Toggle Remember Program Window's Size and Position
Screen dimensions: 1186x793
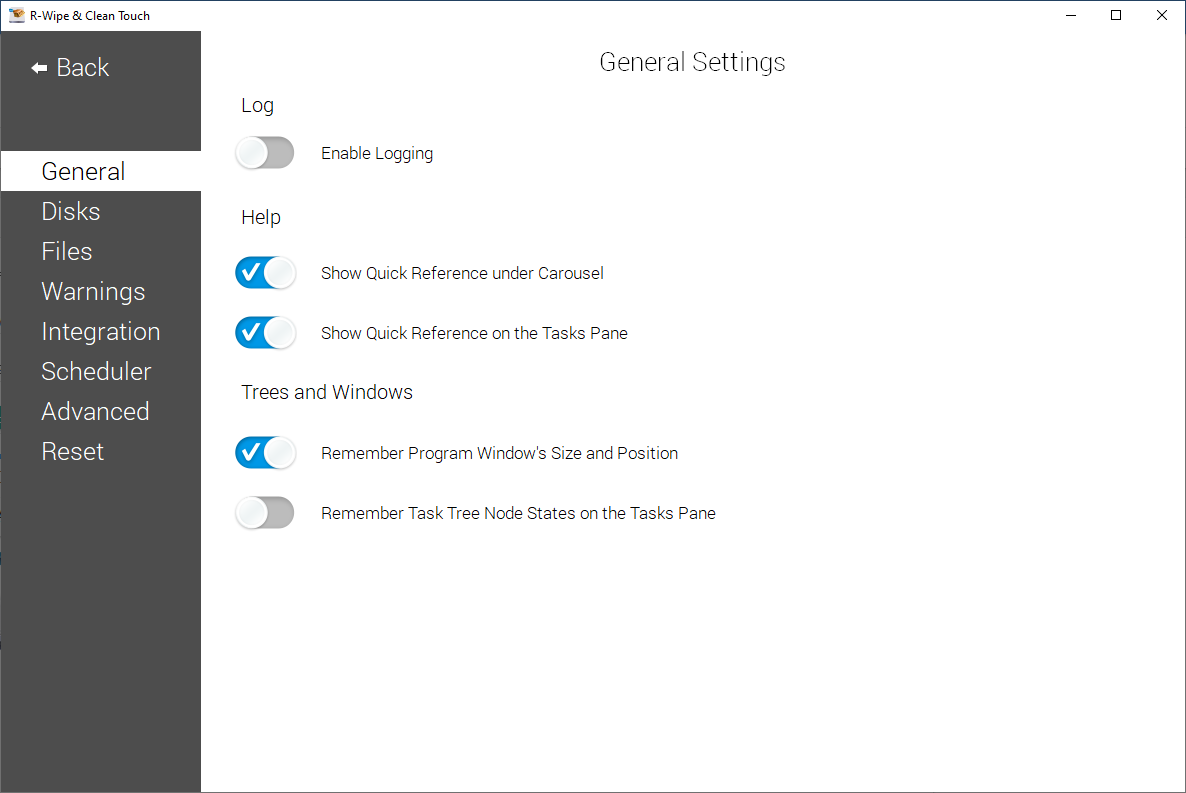pos(265,453)
